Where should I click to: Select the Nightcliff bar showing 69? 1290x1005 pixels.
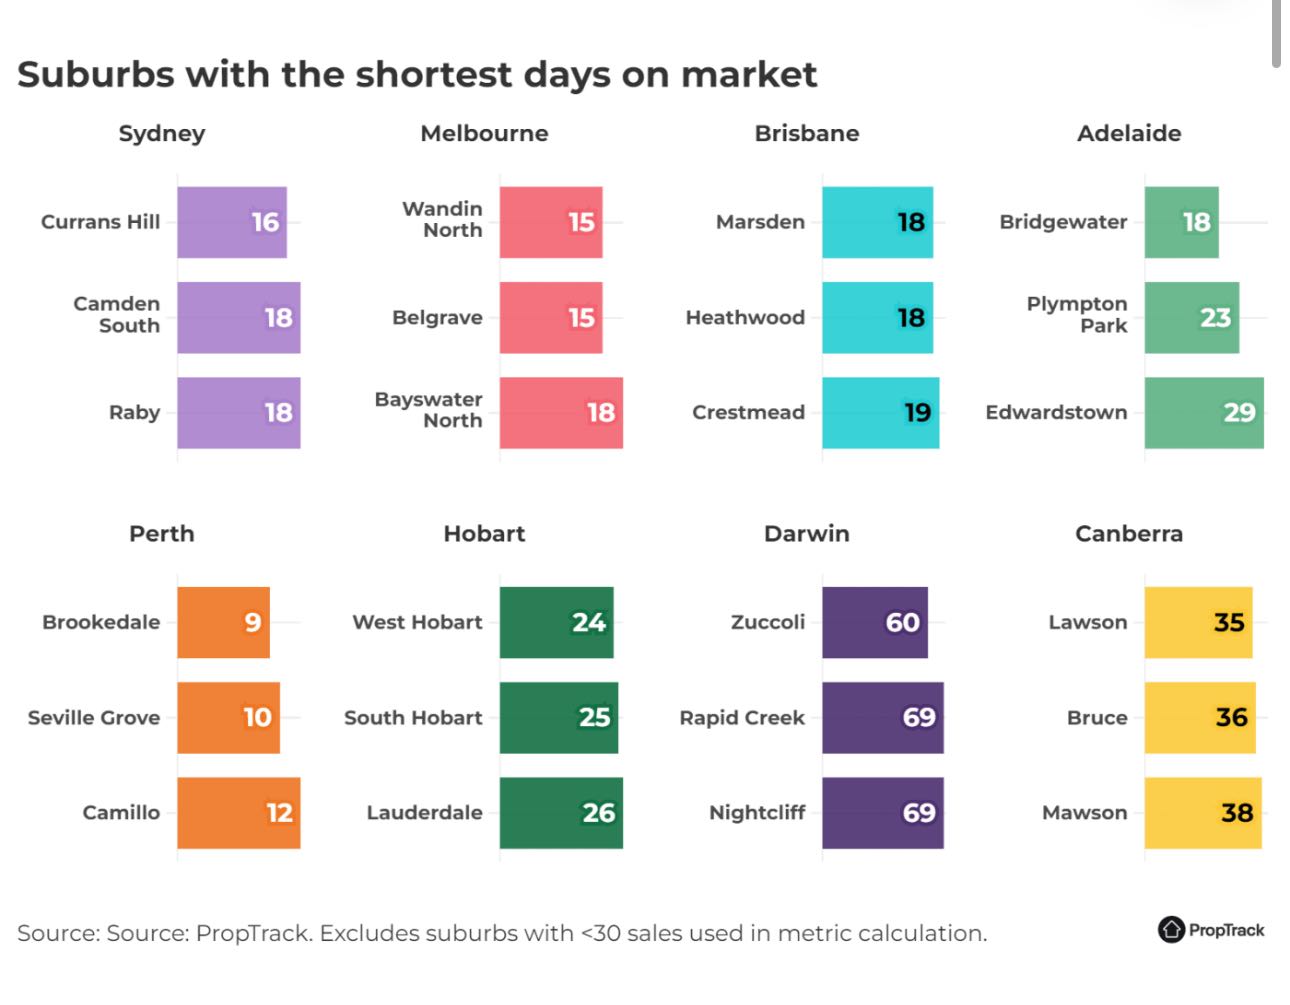pyautogui.click(x=882, y=813)
